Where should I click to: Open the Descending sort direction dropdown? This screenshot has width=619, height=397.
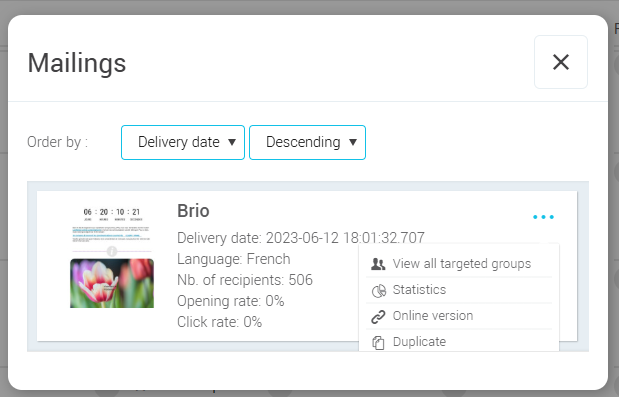308,142
